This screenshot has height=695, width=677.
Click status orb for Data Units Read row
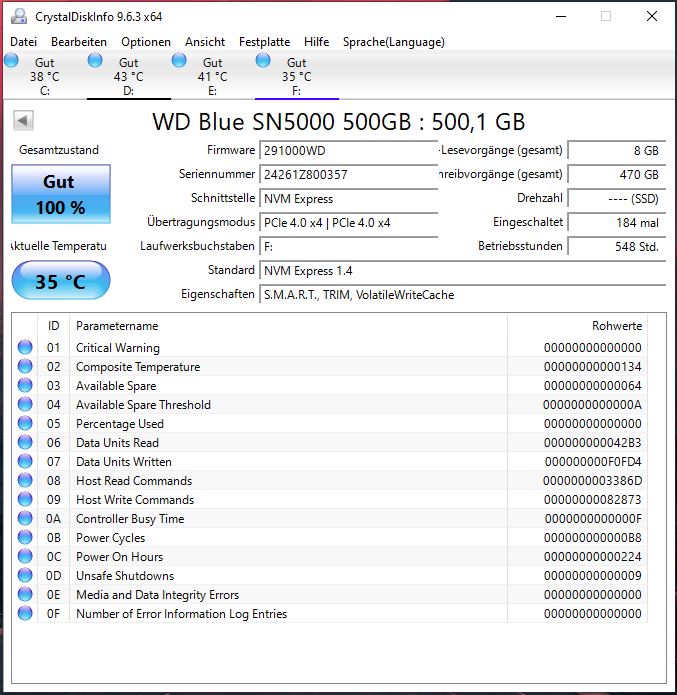(25, 442)
